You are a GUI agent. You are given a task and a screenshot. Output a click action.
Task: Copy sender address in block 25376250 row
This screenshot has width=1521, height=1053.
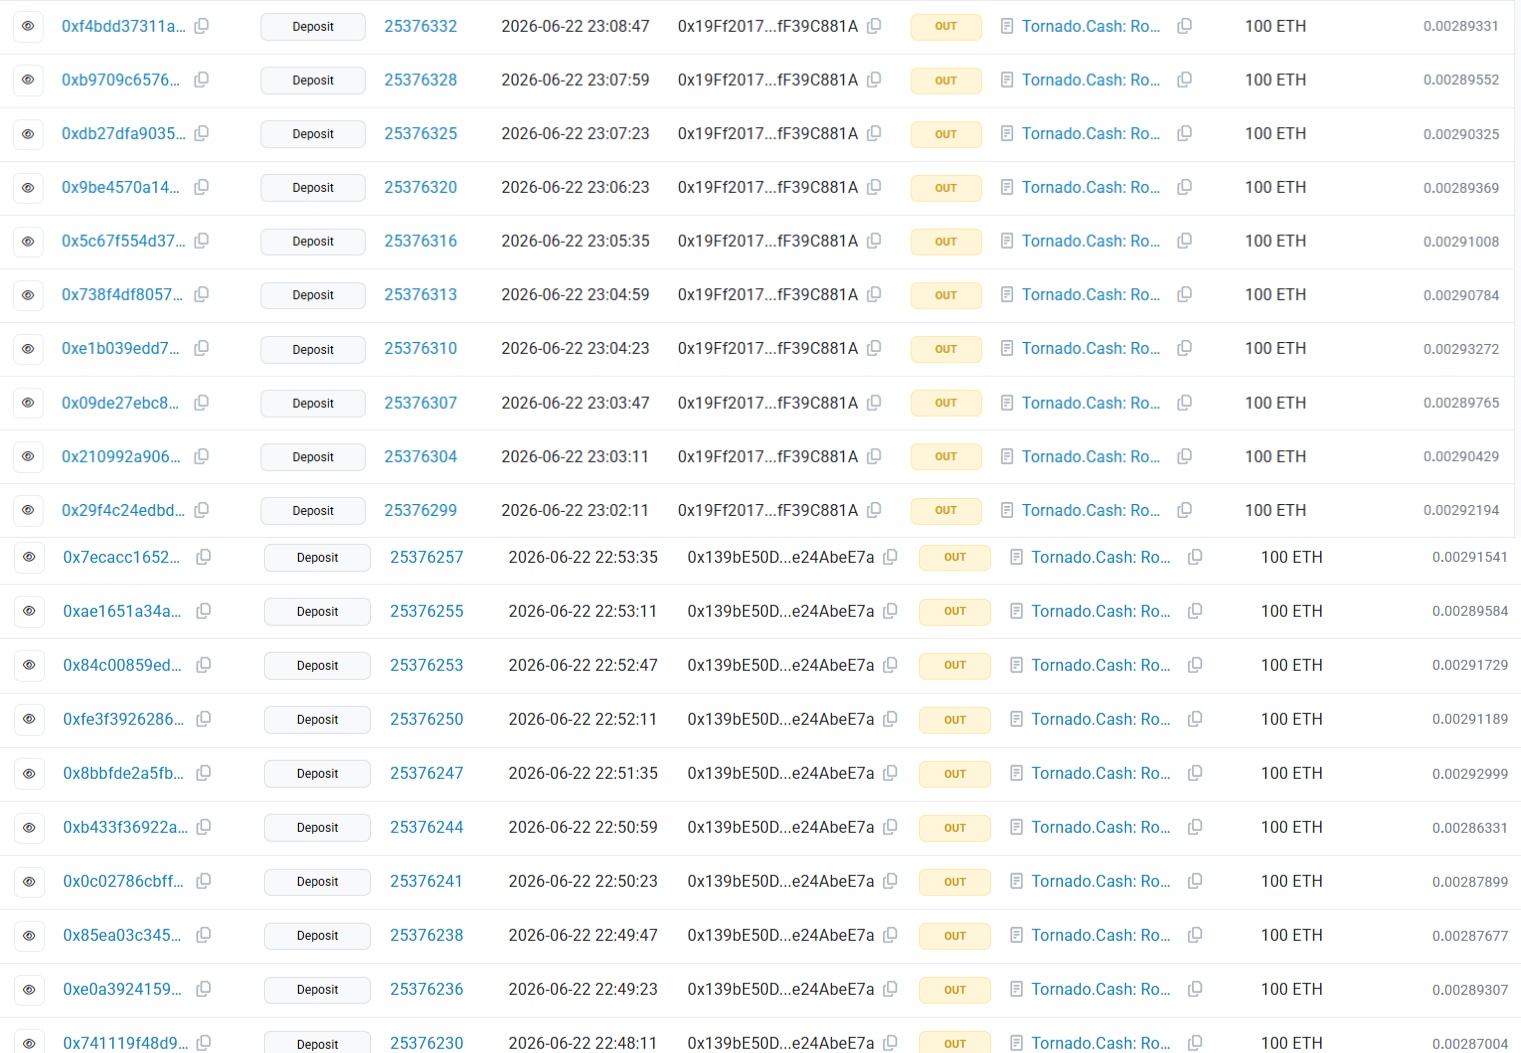(890, 719)
